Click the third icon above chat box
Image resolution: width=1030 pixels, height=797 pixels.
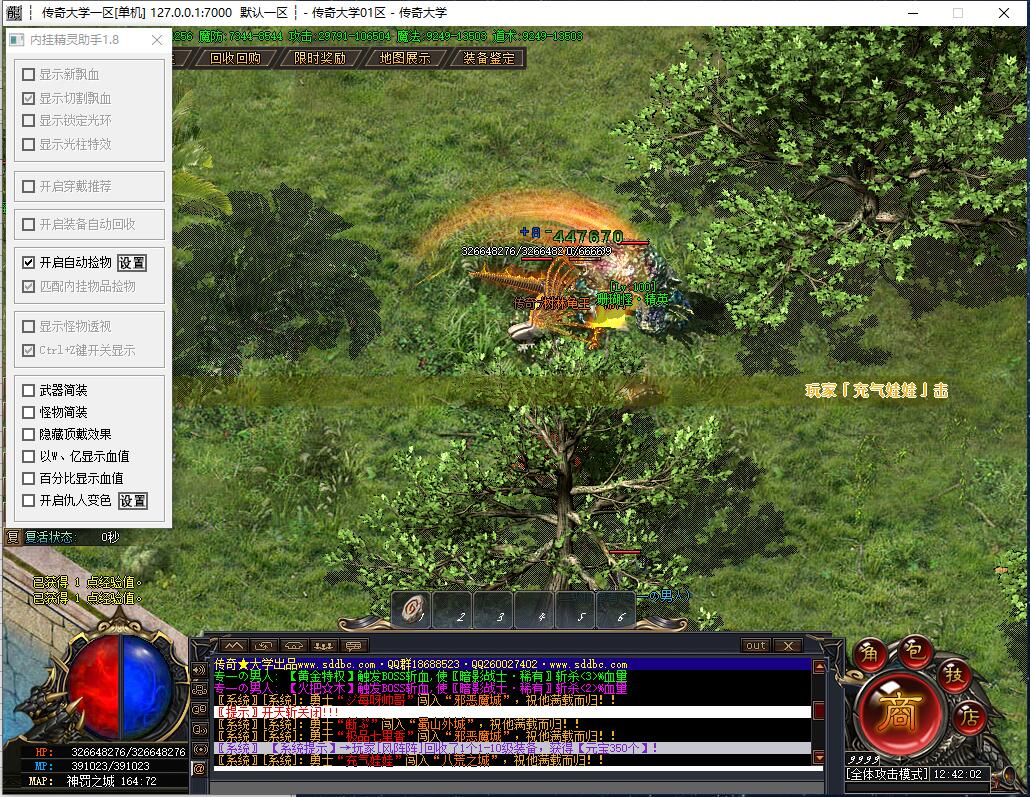[x=294, y=646]
